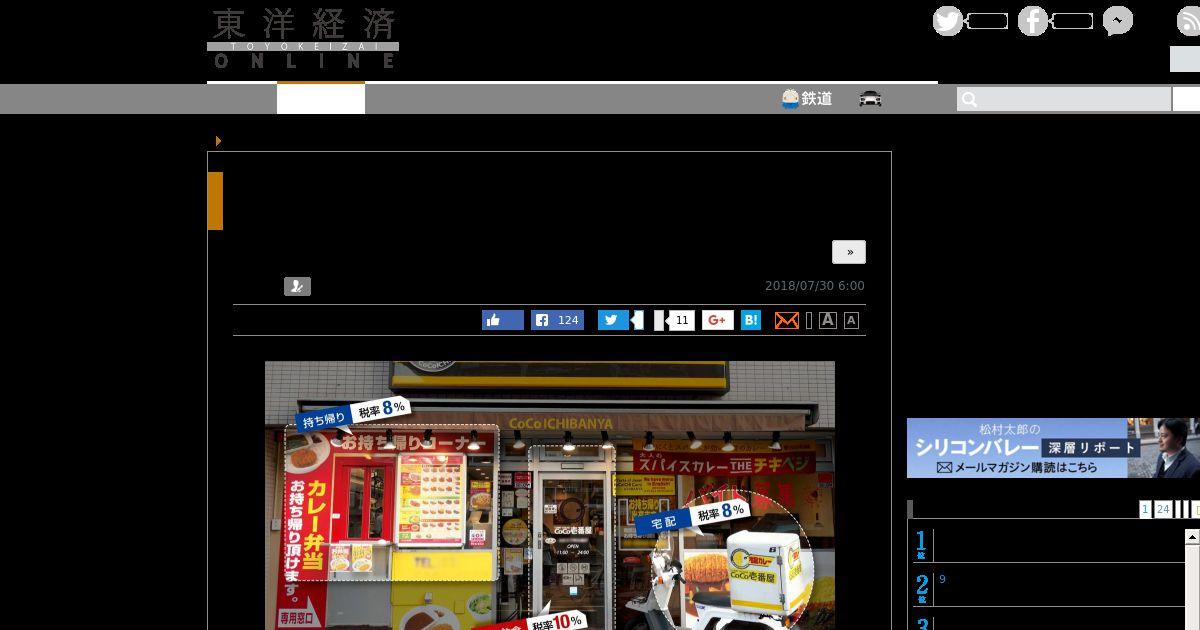Open the rank 1 ranking entry
The image size is (1200, 630).
tap(1050, 545)
